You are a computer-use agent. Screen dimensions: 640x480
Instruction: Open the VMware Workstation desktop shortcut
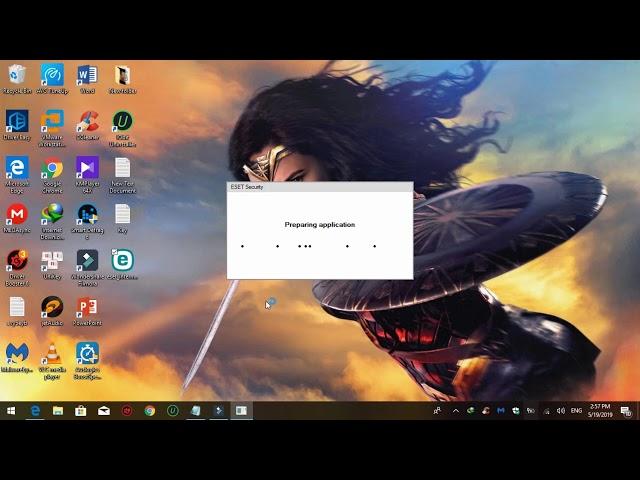point(52,128)
